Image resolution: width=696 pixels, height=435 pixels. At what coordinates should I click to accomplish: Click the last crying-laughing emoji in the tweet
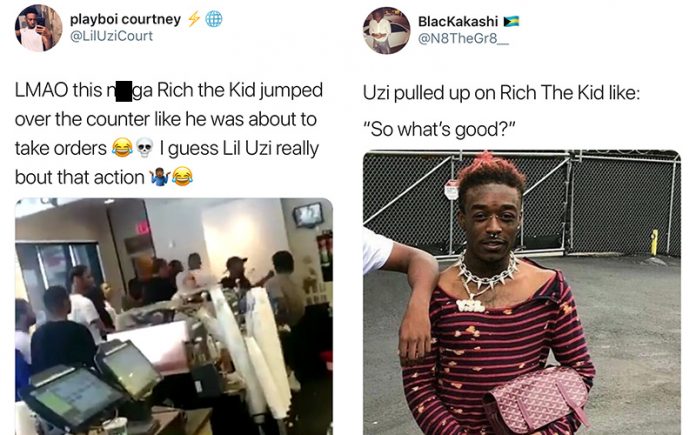(x=182, y=177)
